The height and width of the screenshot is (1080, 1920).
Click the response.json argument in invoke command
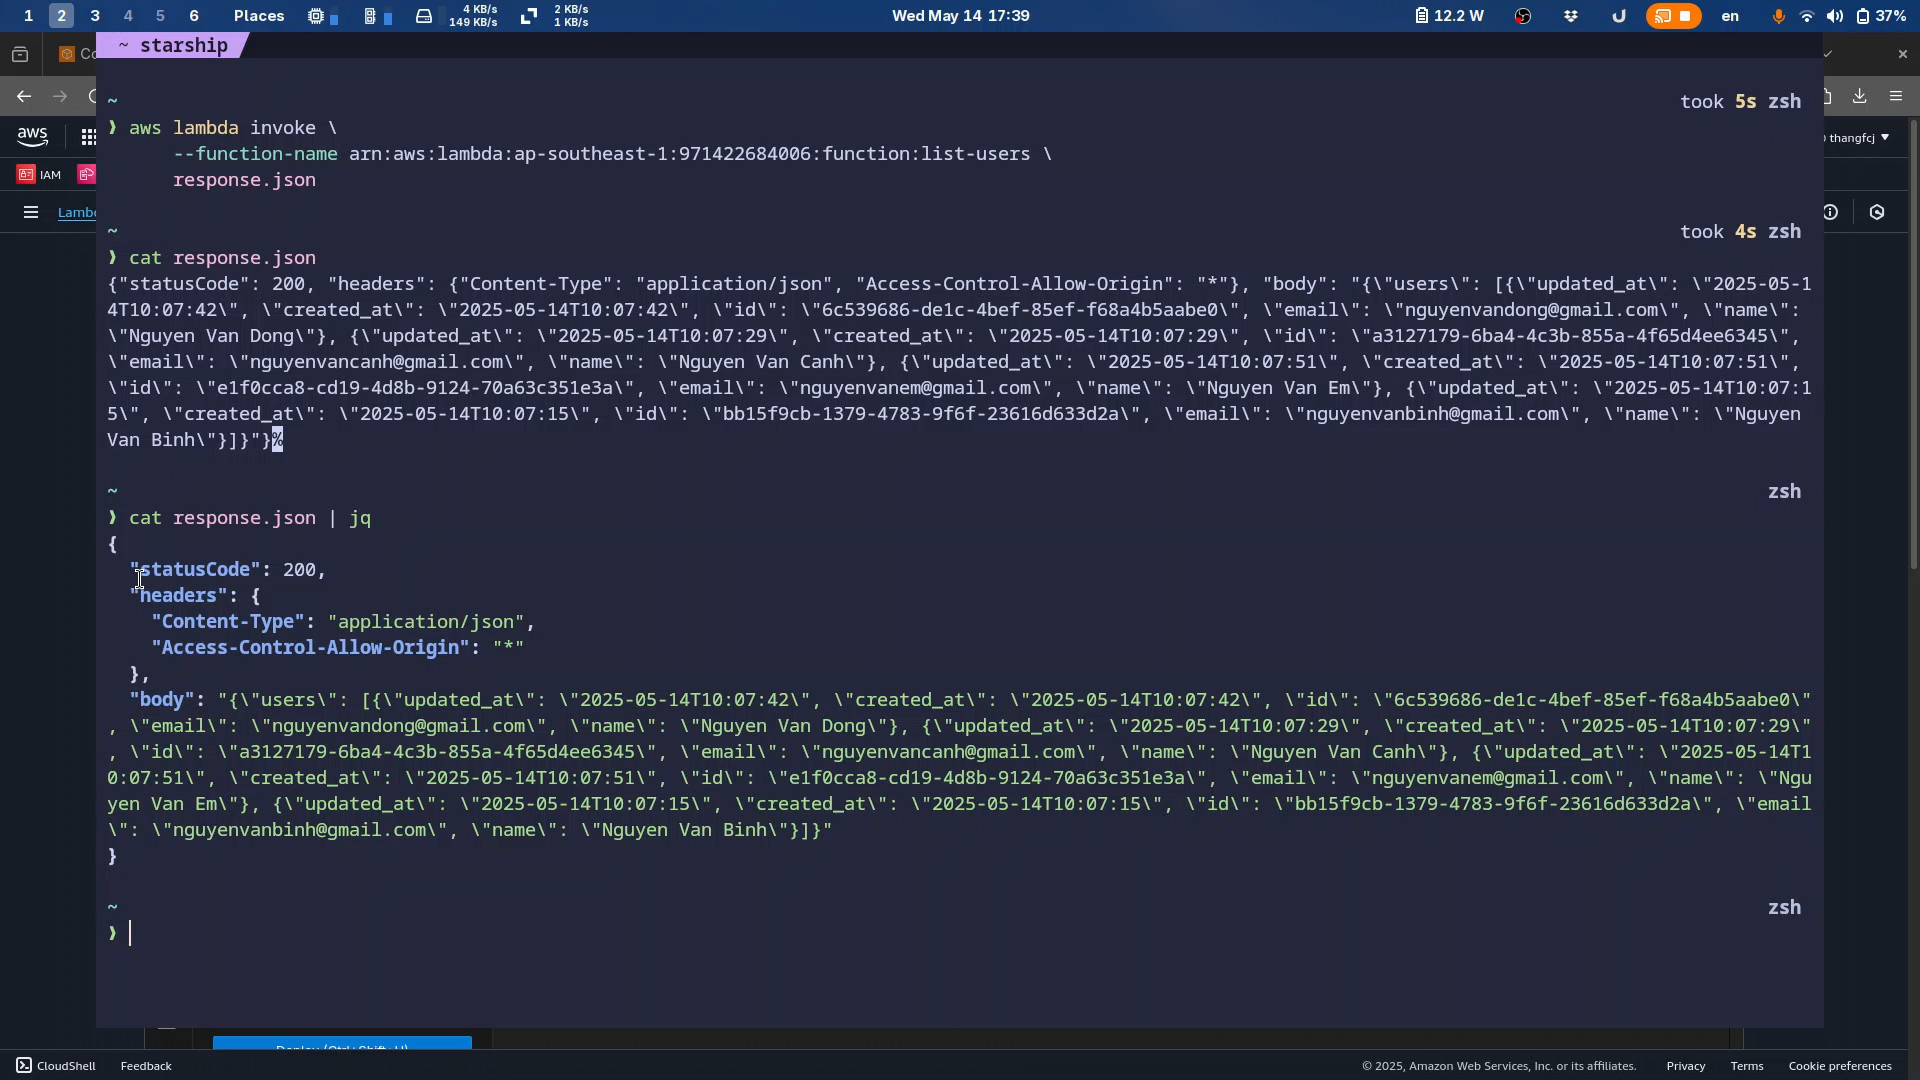244,180
